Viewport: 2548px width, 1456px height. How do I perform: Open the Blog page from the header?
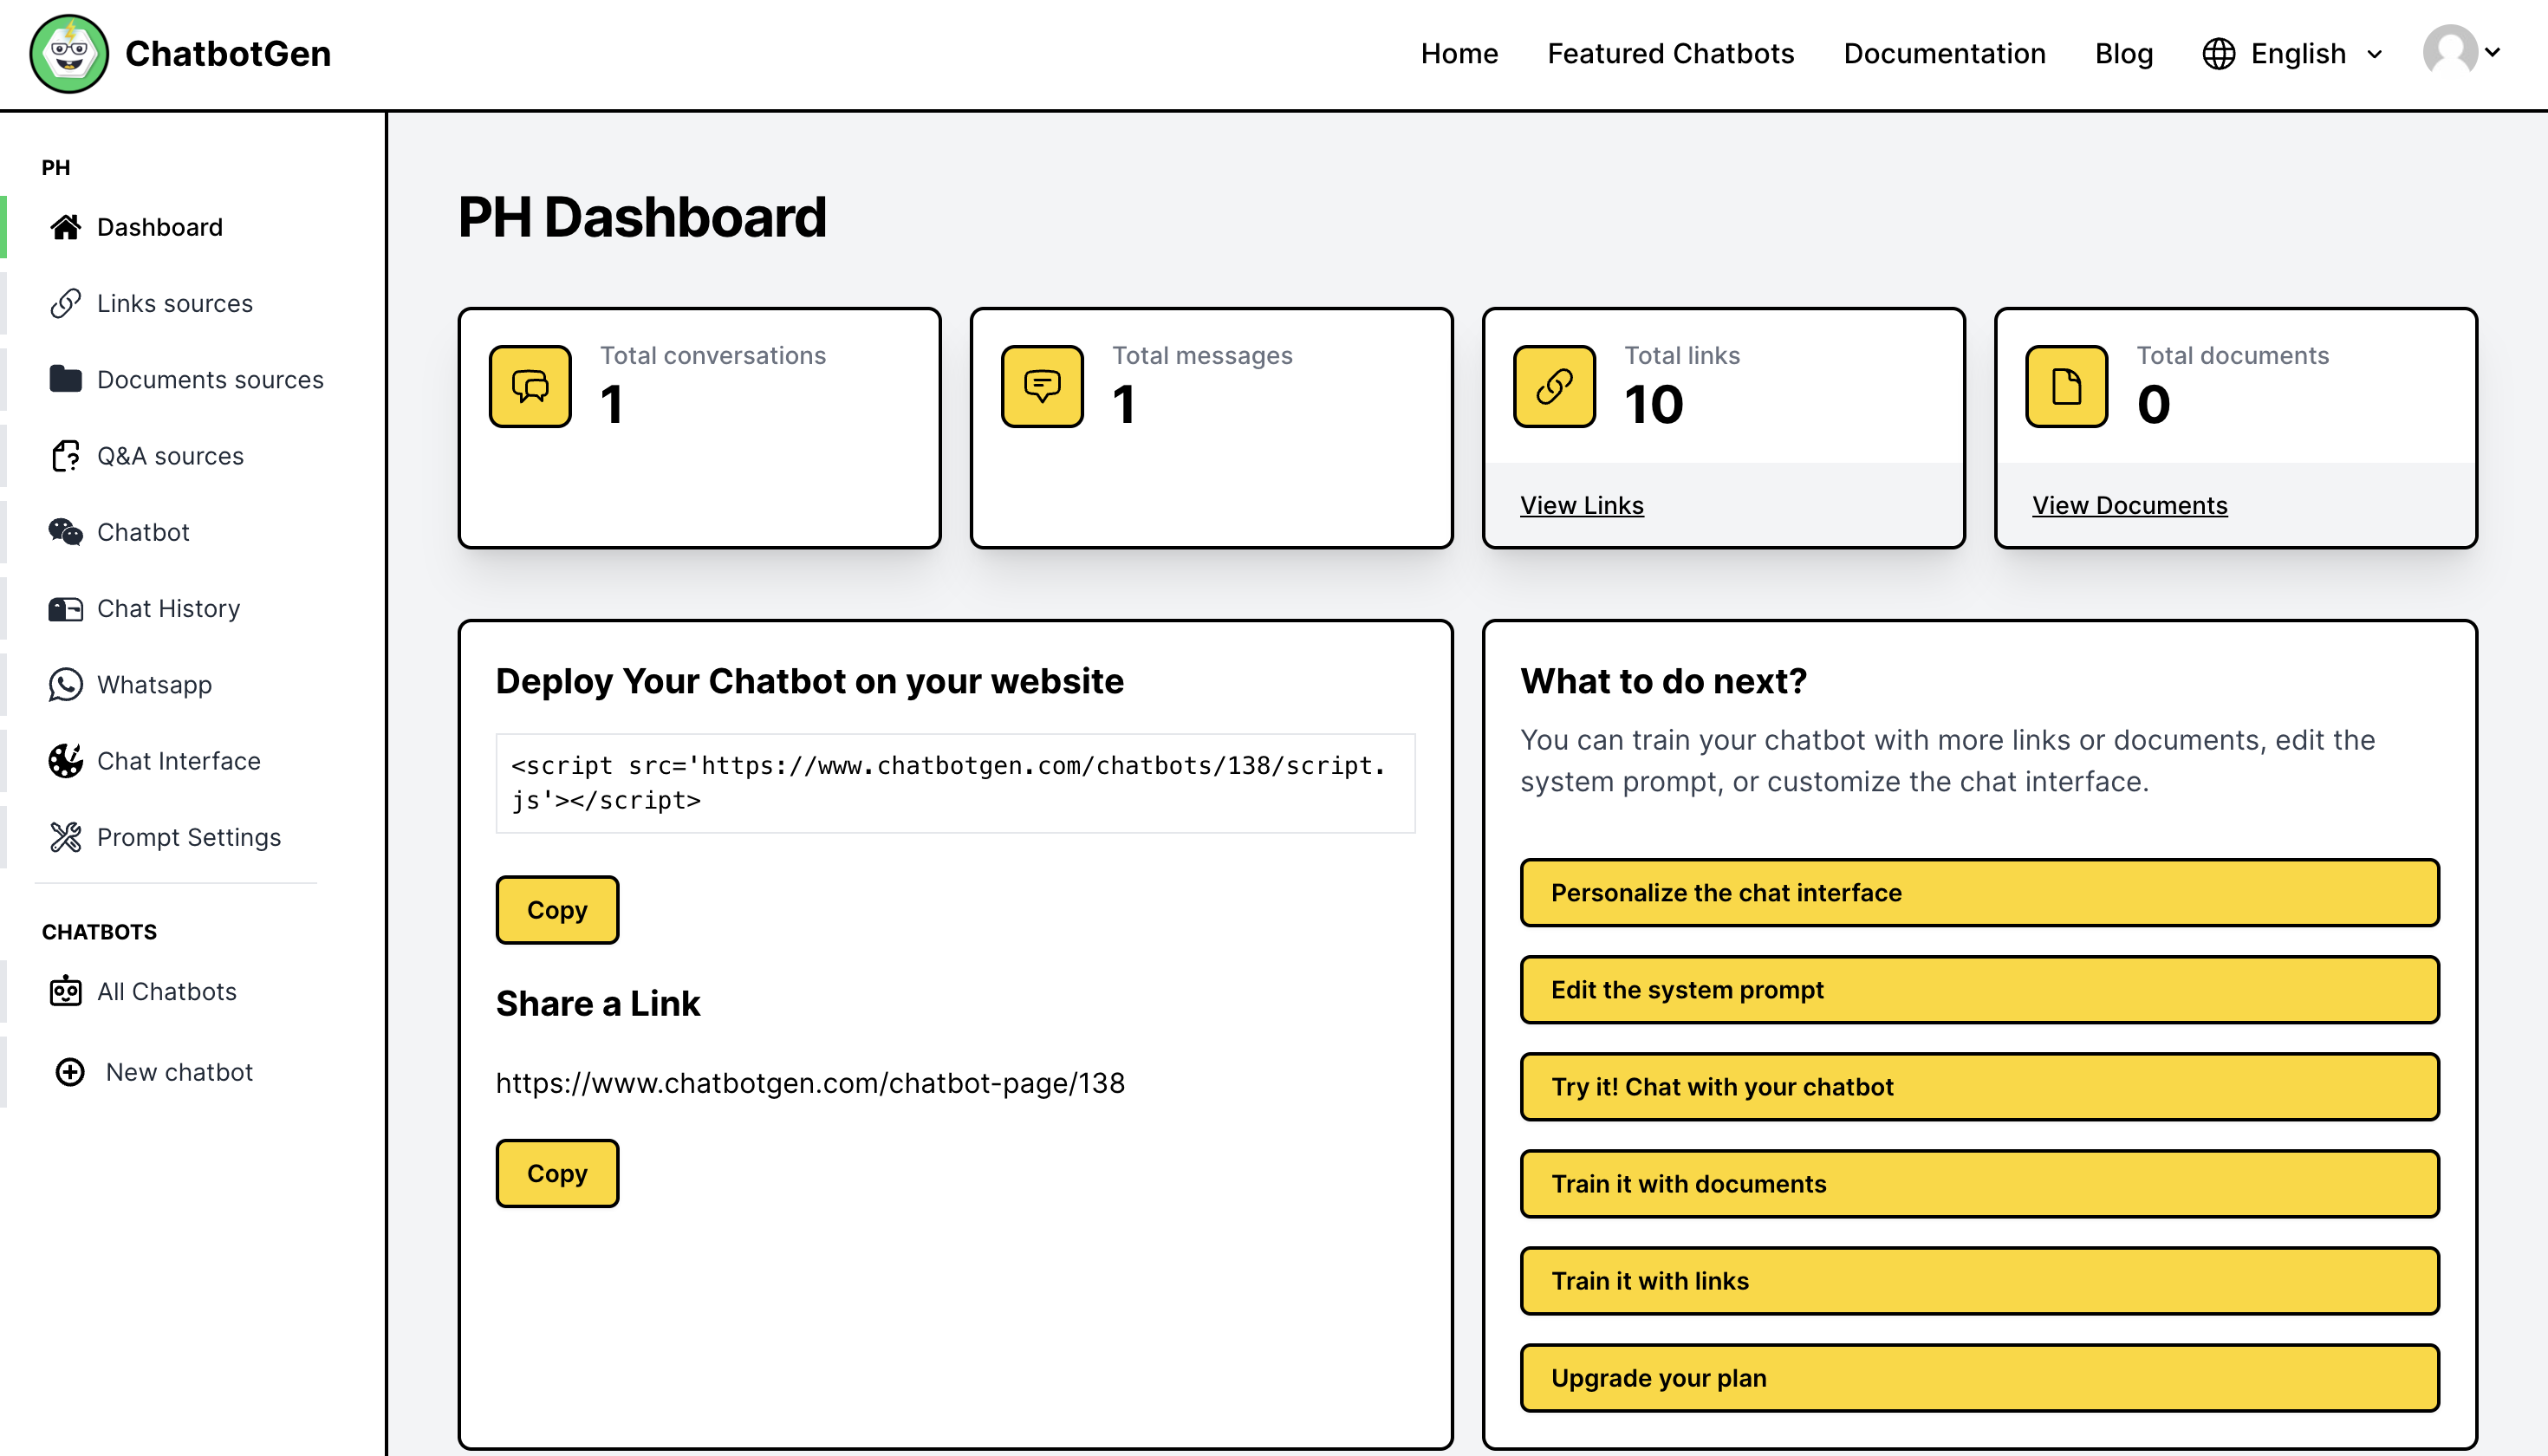(x=2123, y=53)
